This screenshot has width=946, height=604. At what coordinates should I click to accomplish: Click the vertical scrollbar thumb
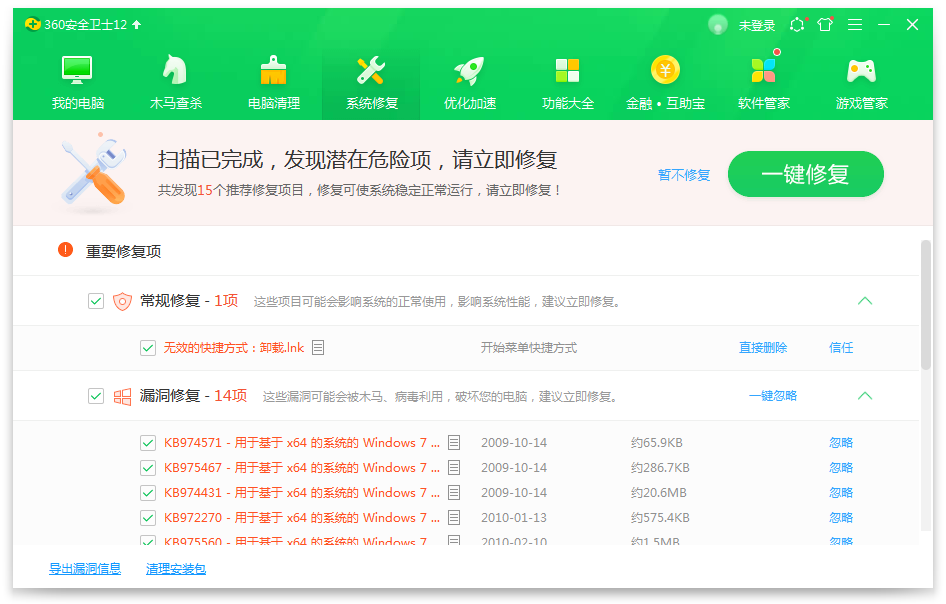pos(925,305)
